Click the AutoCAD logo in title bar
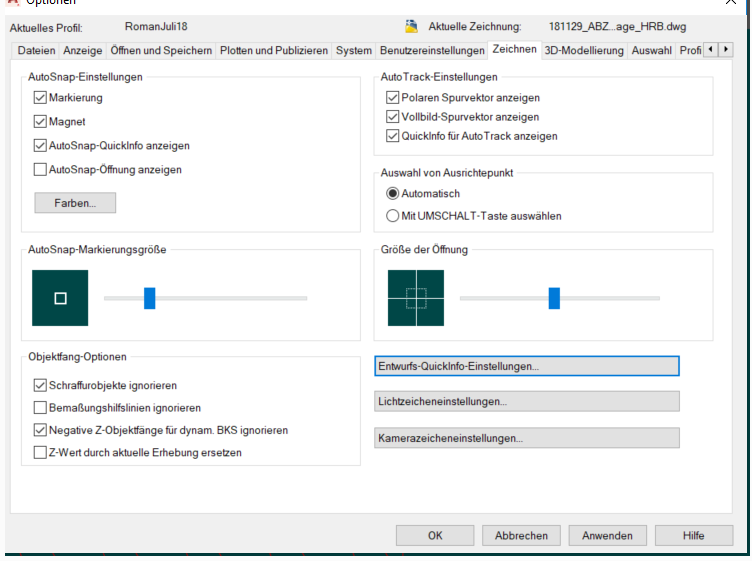 point(13,2)
